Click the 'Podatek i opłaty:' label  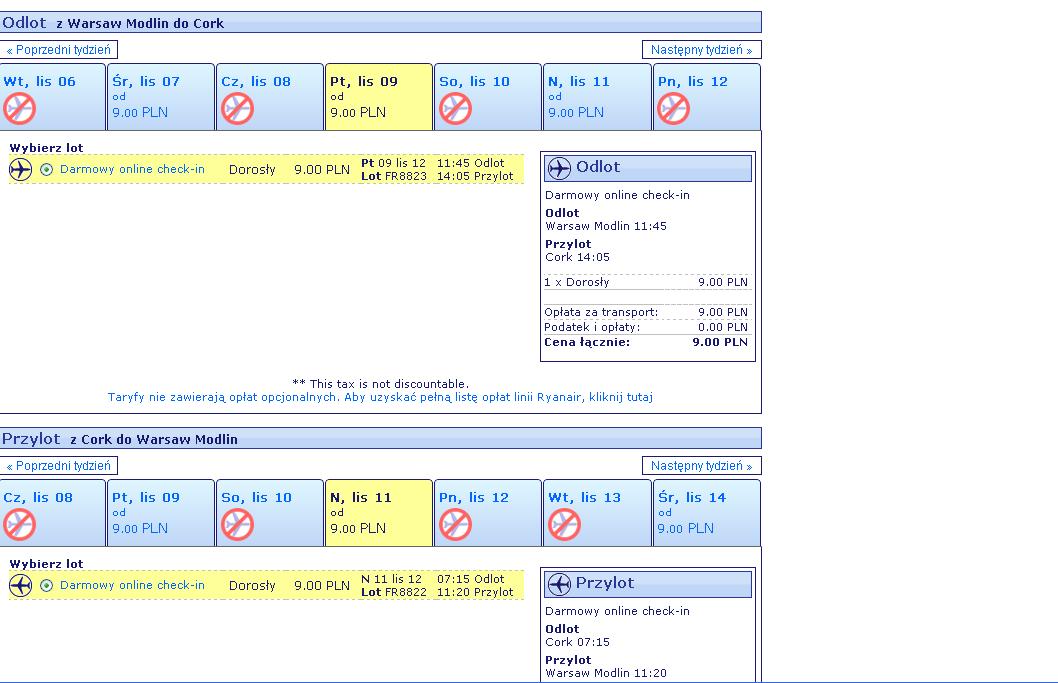click(592, 327)
